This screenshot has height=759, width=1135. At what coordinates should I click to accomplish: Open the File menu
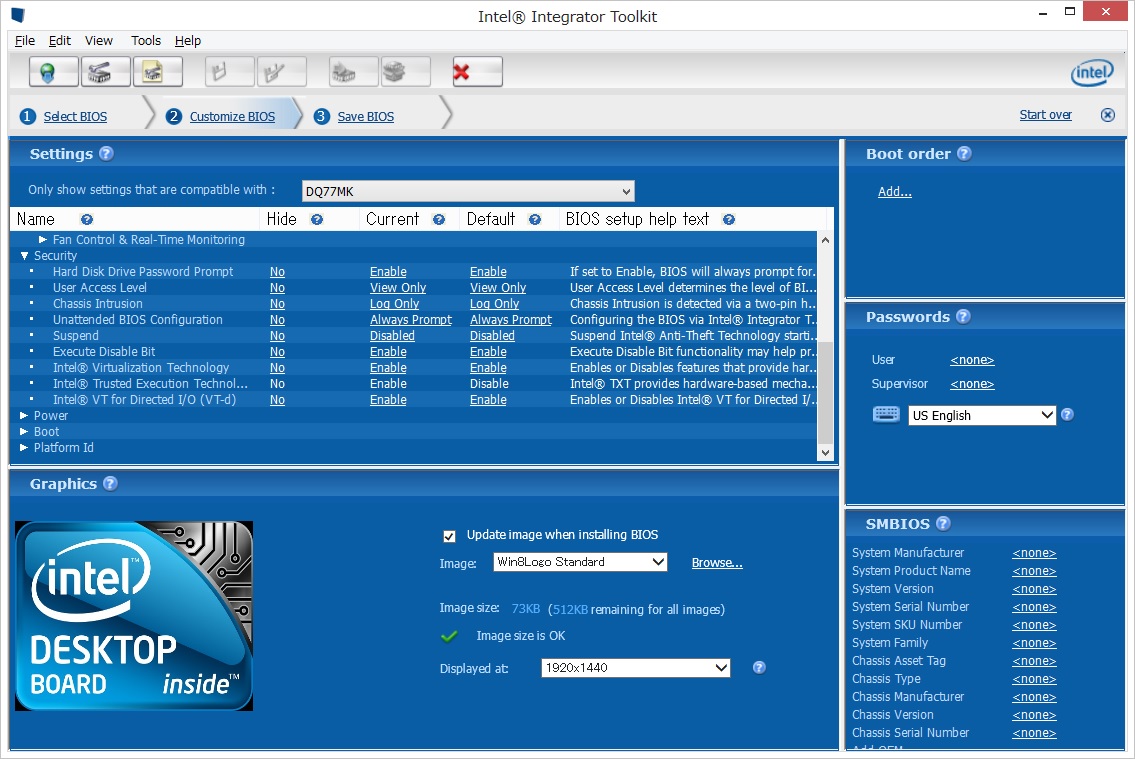(25, 41)
